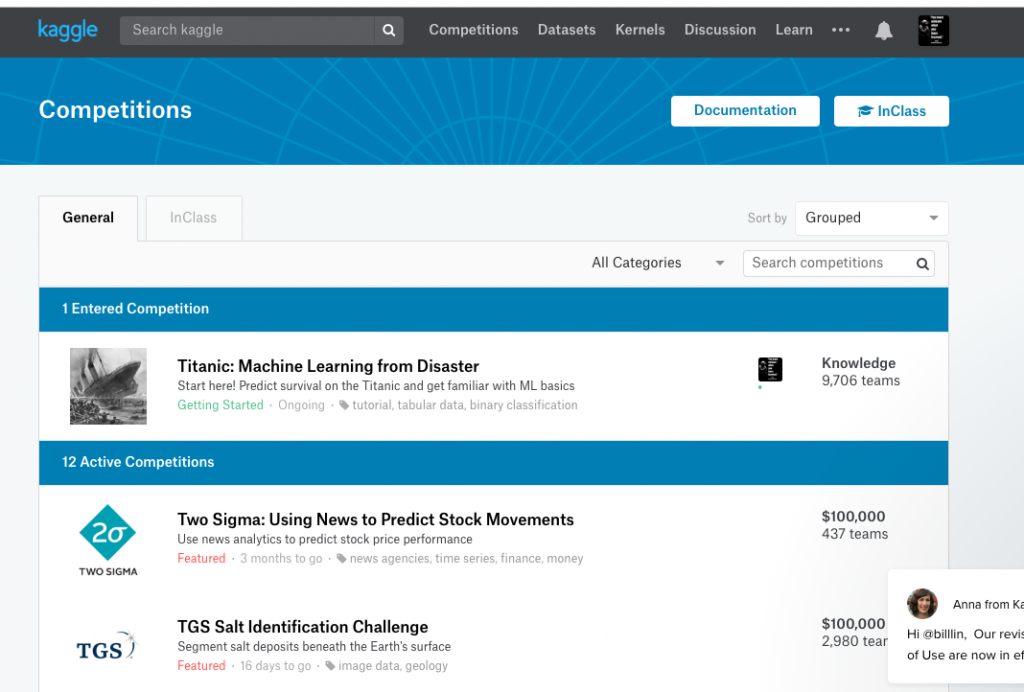Screen dimensions: 1024x692
Task: Click the '437 teams' text
Action: tap(855, 534)
